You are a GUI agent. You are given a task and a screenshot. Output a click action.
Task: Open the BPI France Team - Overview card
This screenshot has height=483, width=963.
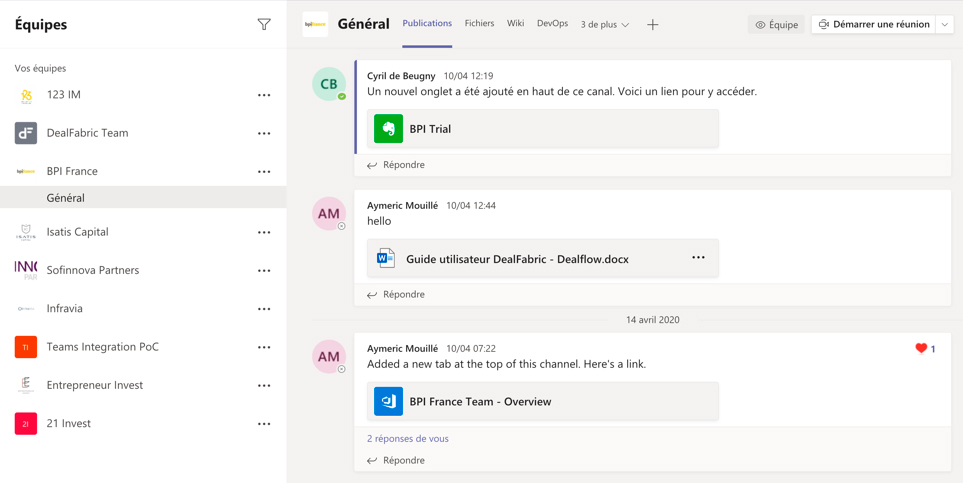[543, 401]
